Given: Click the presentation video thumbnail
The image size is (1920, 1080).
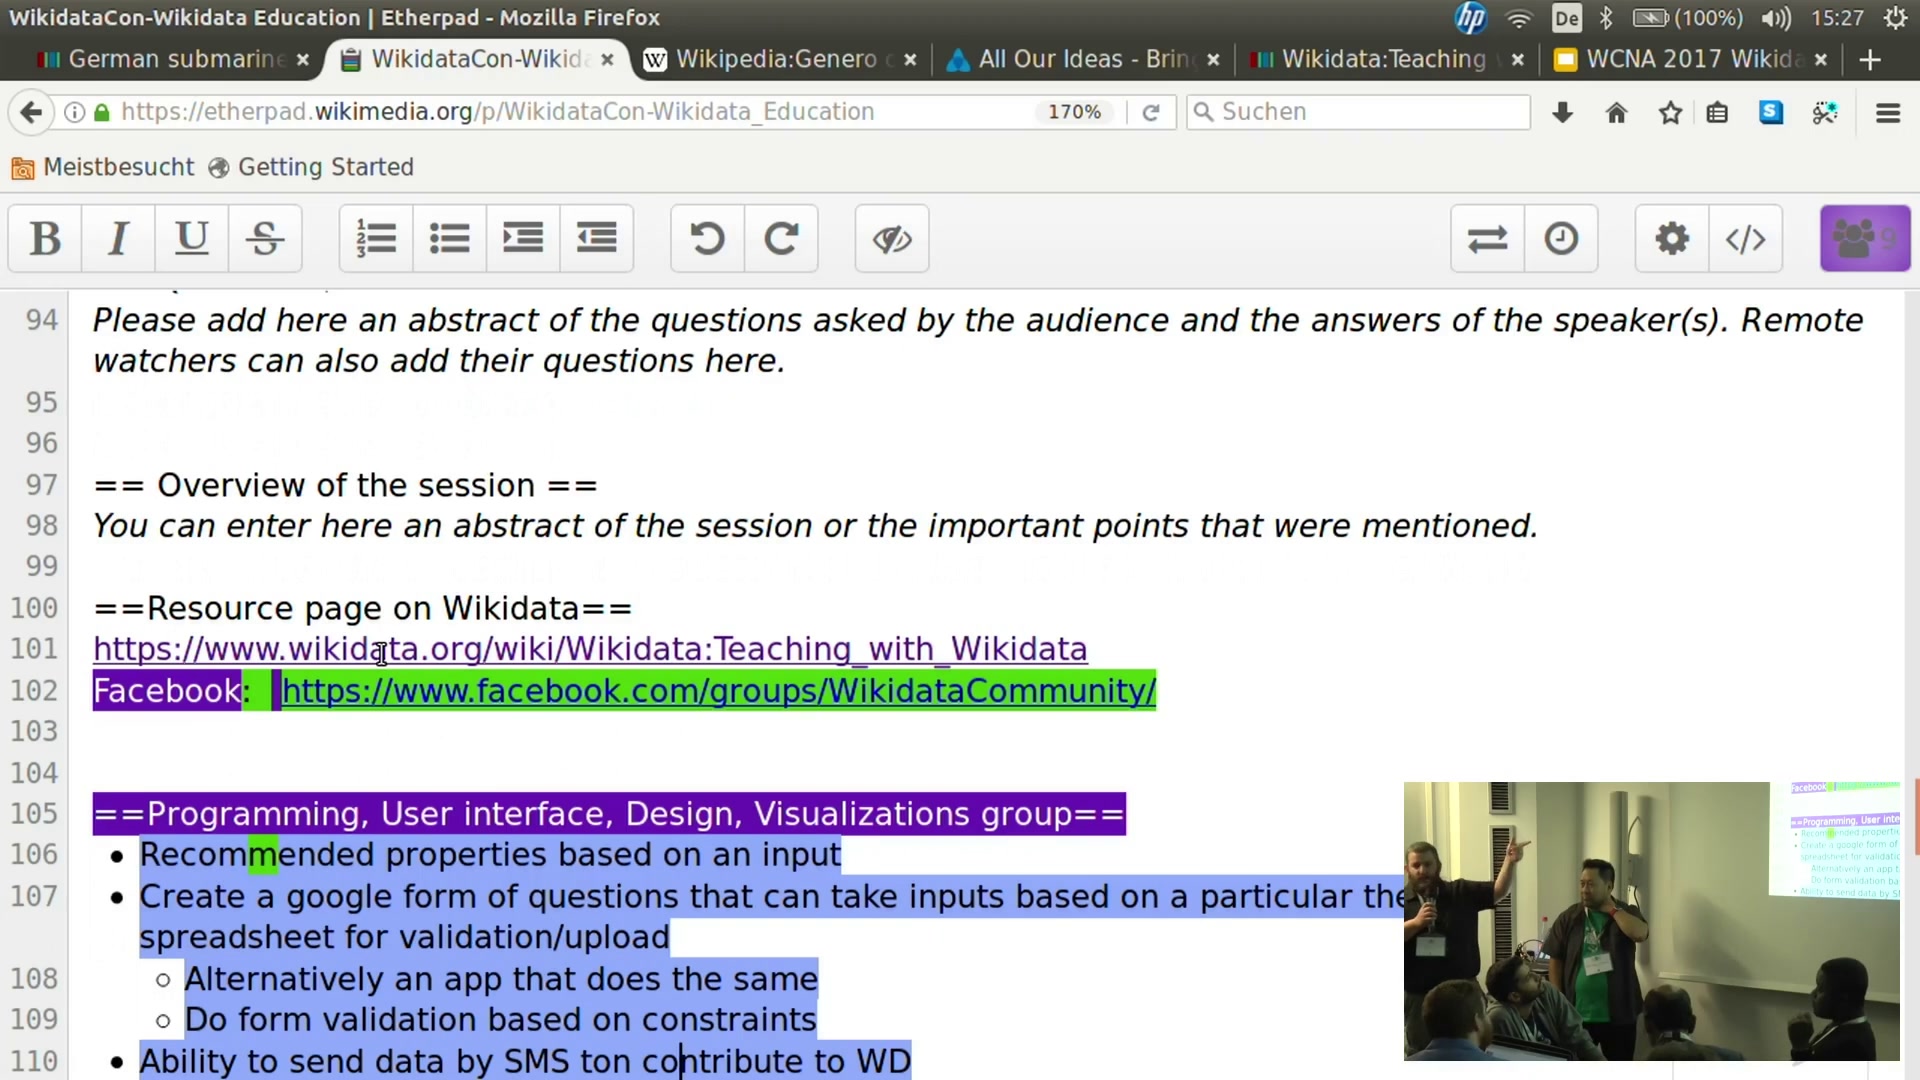Looking at the screenshot, I should tap(1651, 921).
